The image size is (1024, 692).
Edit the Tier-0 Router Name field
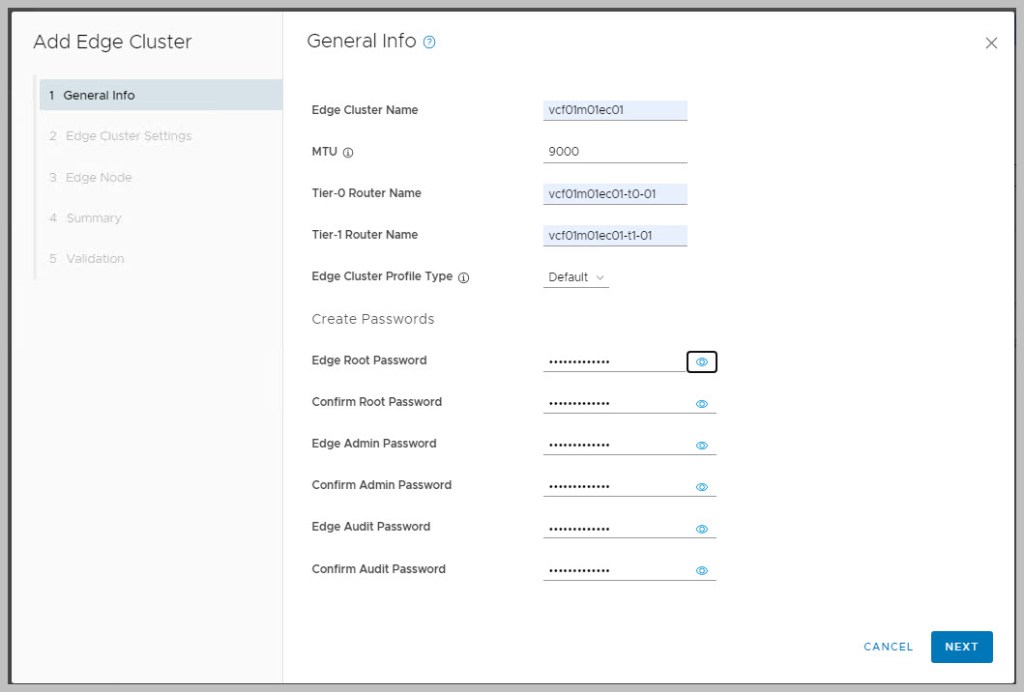(x=615, y=193)
